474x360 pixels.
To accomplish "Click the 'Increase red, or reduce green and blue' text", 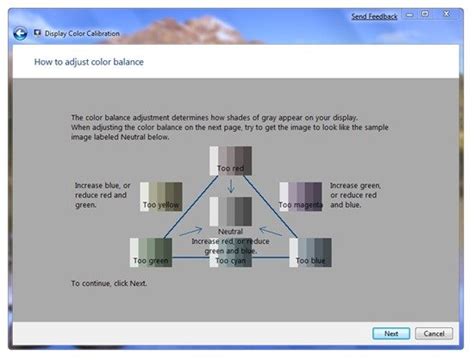I will [230, 246].
